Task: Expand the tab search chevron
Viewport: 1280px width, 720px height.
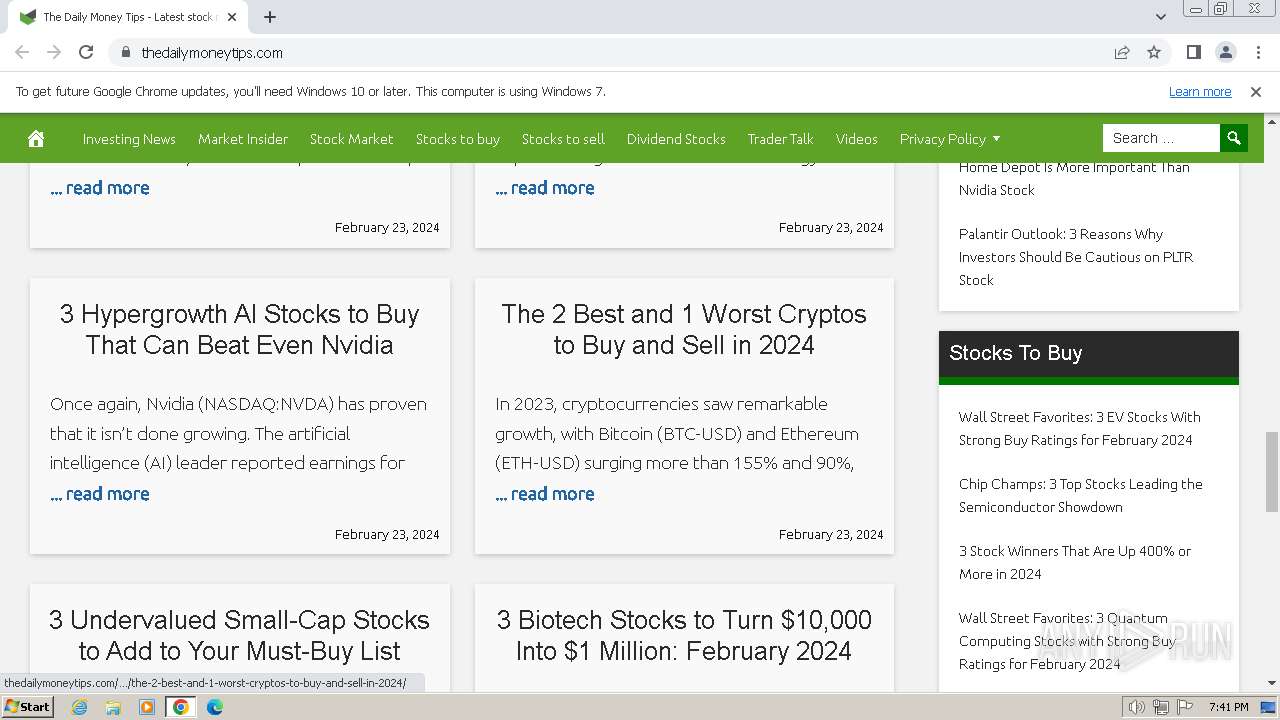Action: (1160, 17)
